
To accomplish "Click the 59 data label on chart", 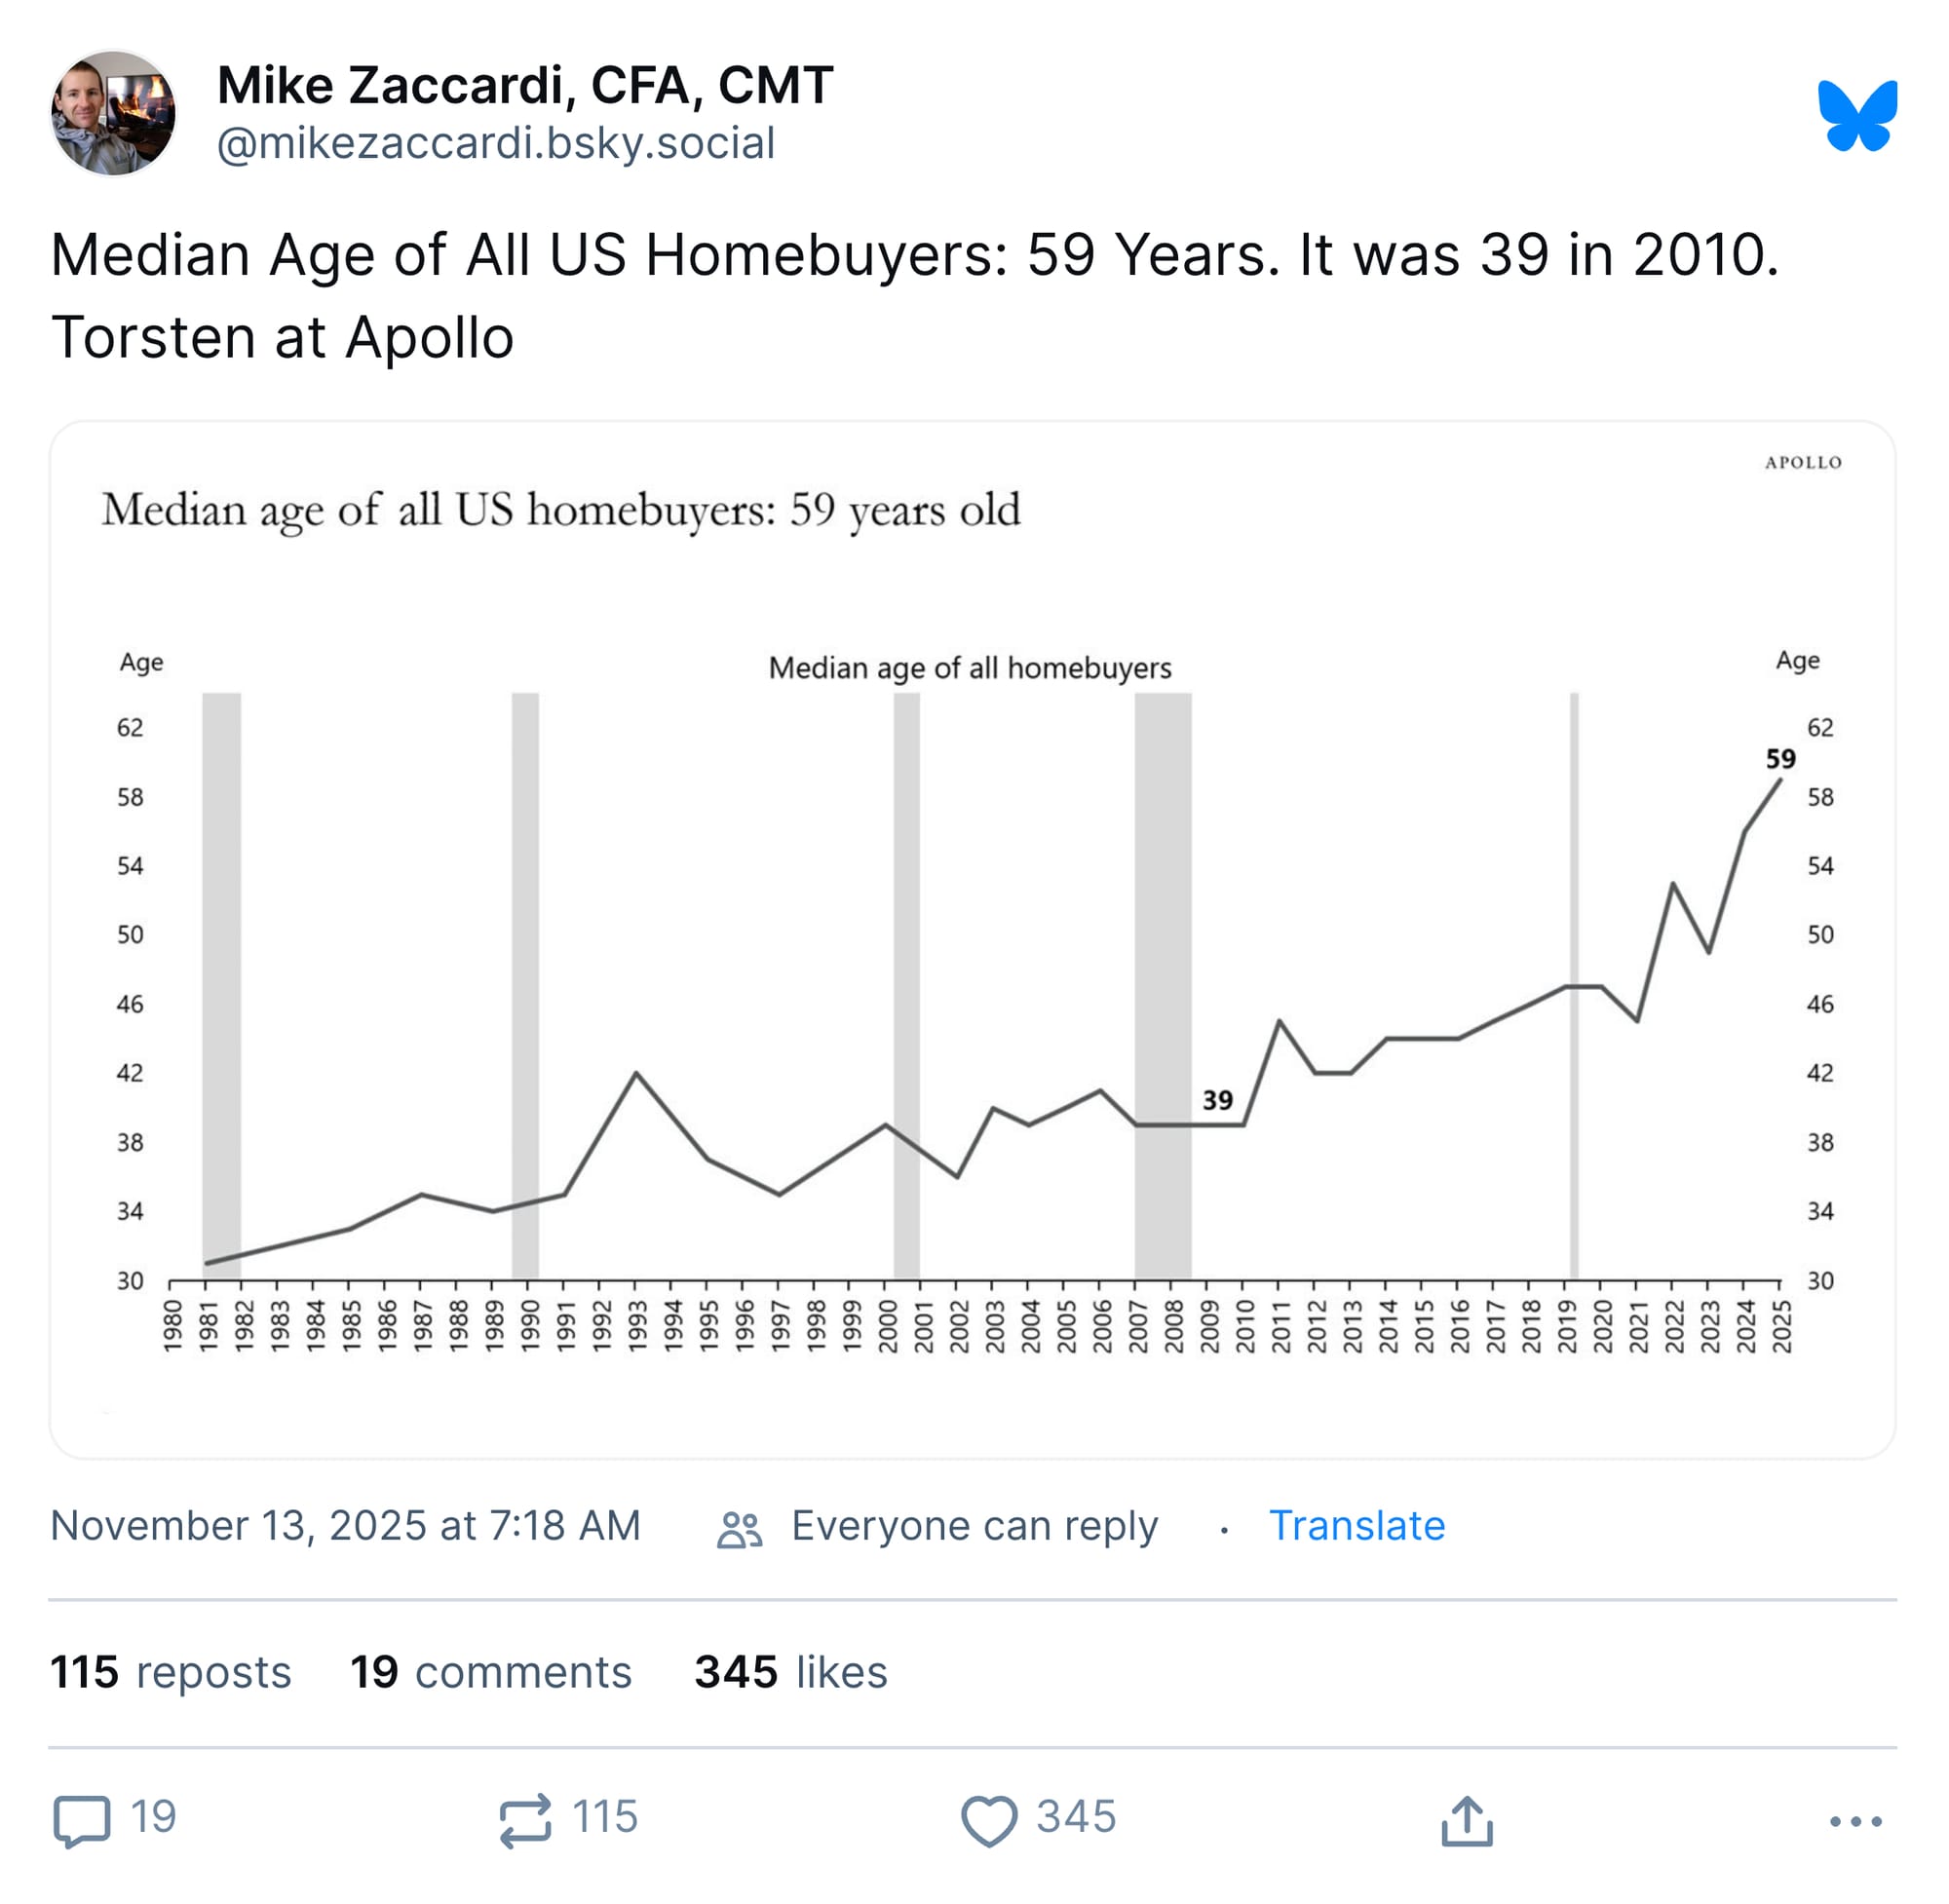I will (1780, 759).
